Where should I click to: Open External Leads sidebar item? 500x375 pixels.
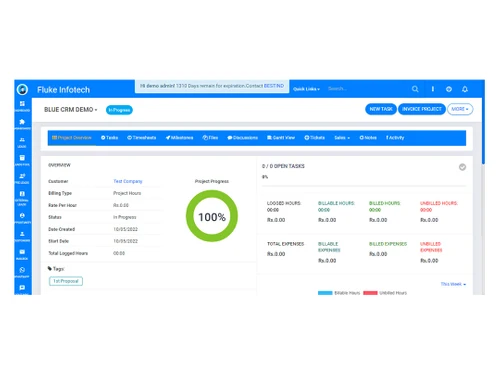click(22, 198)
